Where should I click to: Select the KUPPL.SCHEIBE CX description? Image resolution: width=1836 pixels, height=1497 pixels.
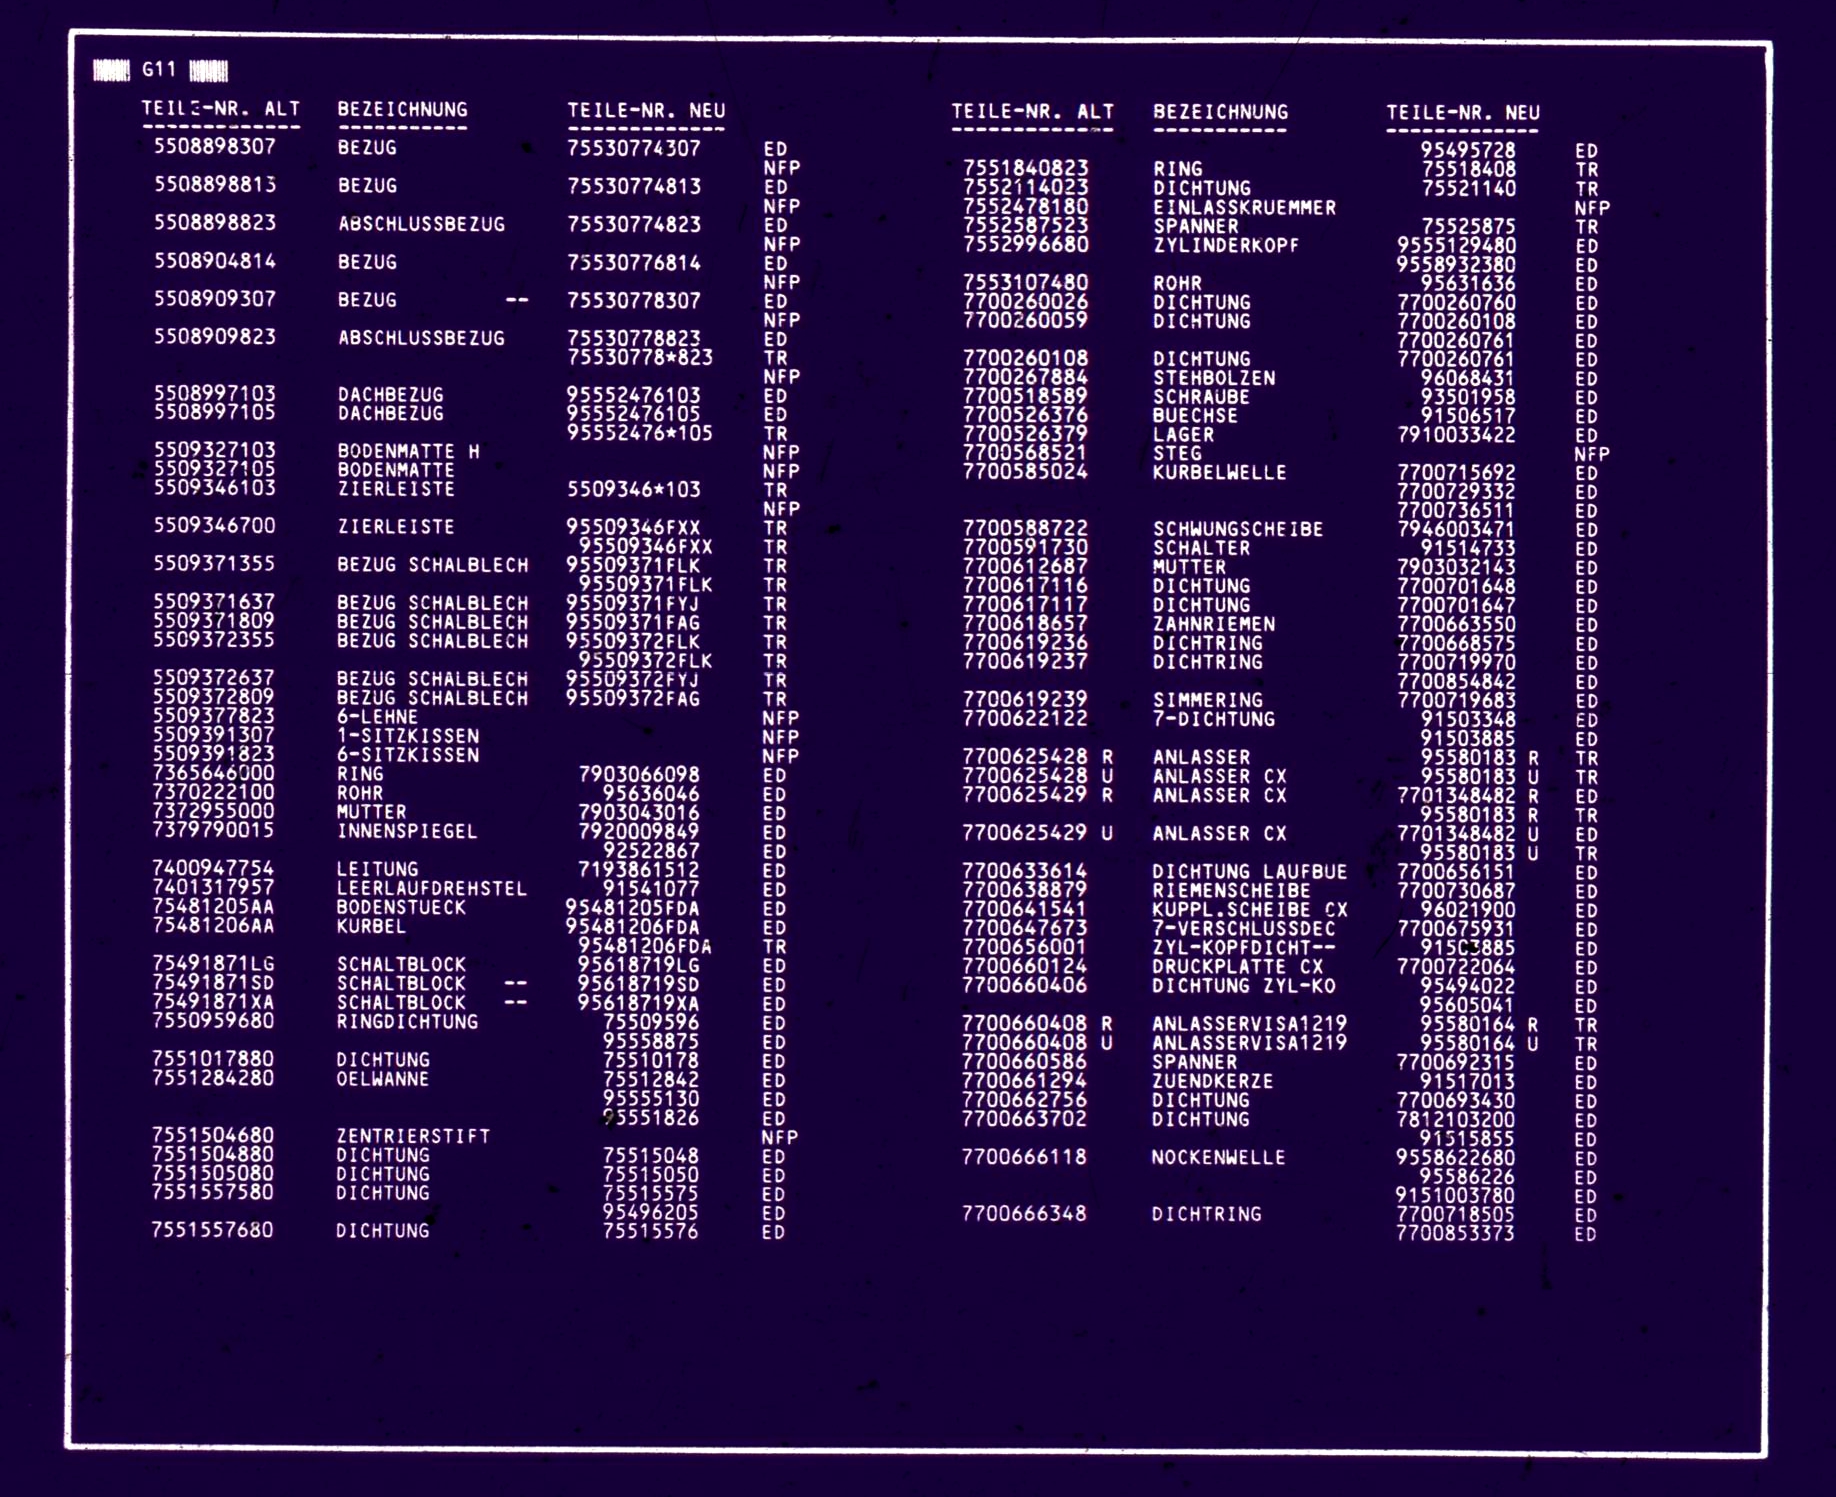click(1250, 910)
